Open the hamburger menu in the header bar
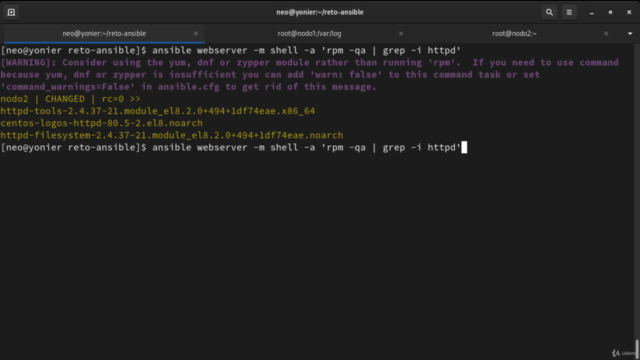 569,12
